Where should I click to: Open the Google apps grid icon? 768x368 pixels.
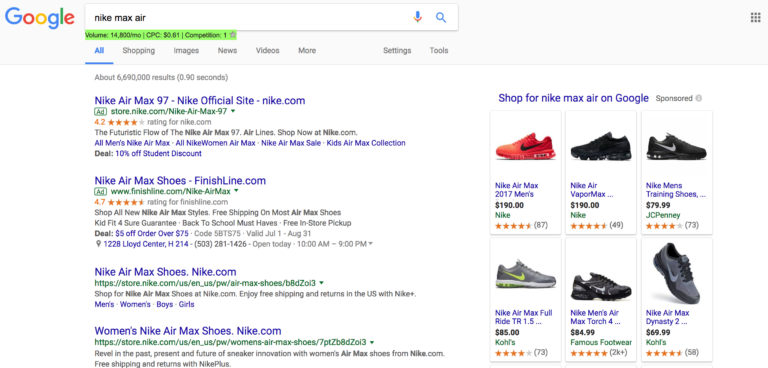tap(755, 18)
